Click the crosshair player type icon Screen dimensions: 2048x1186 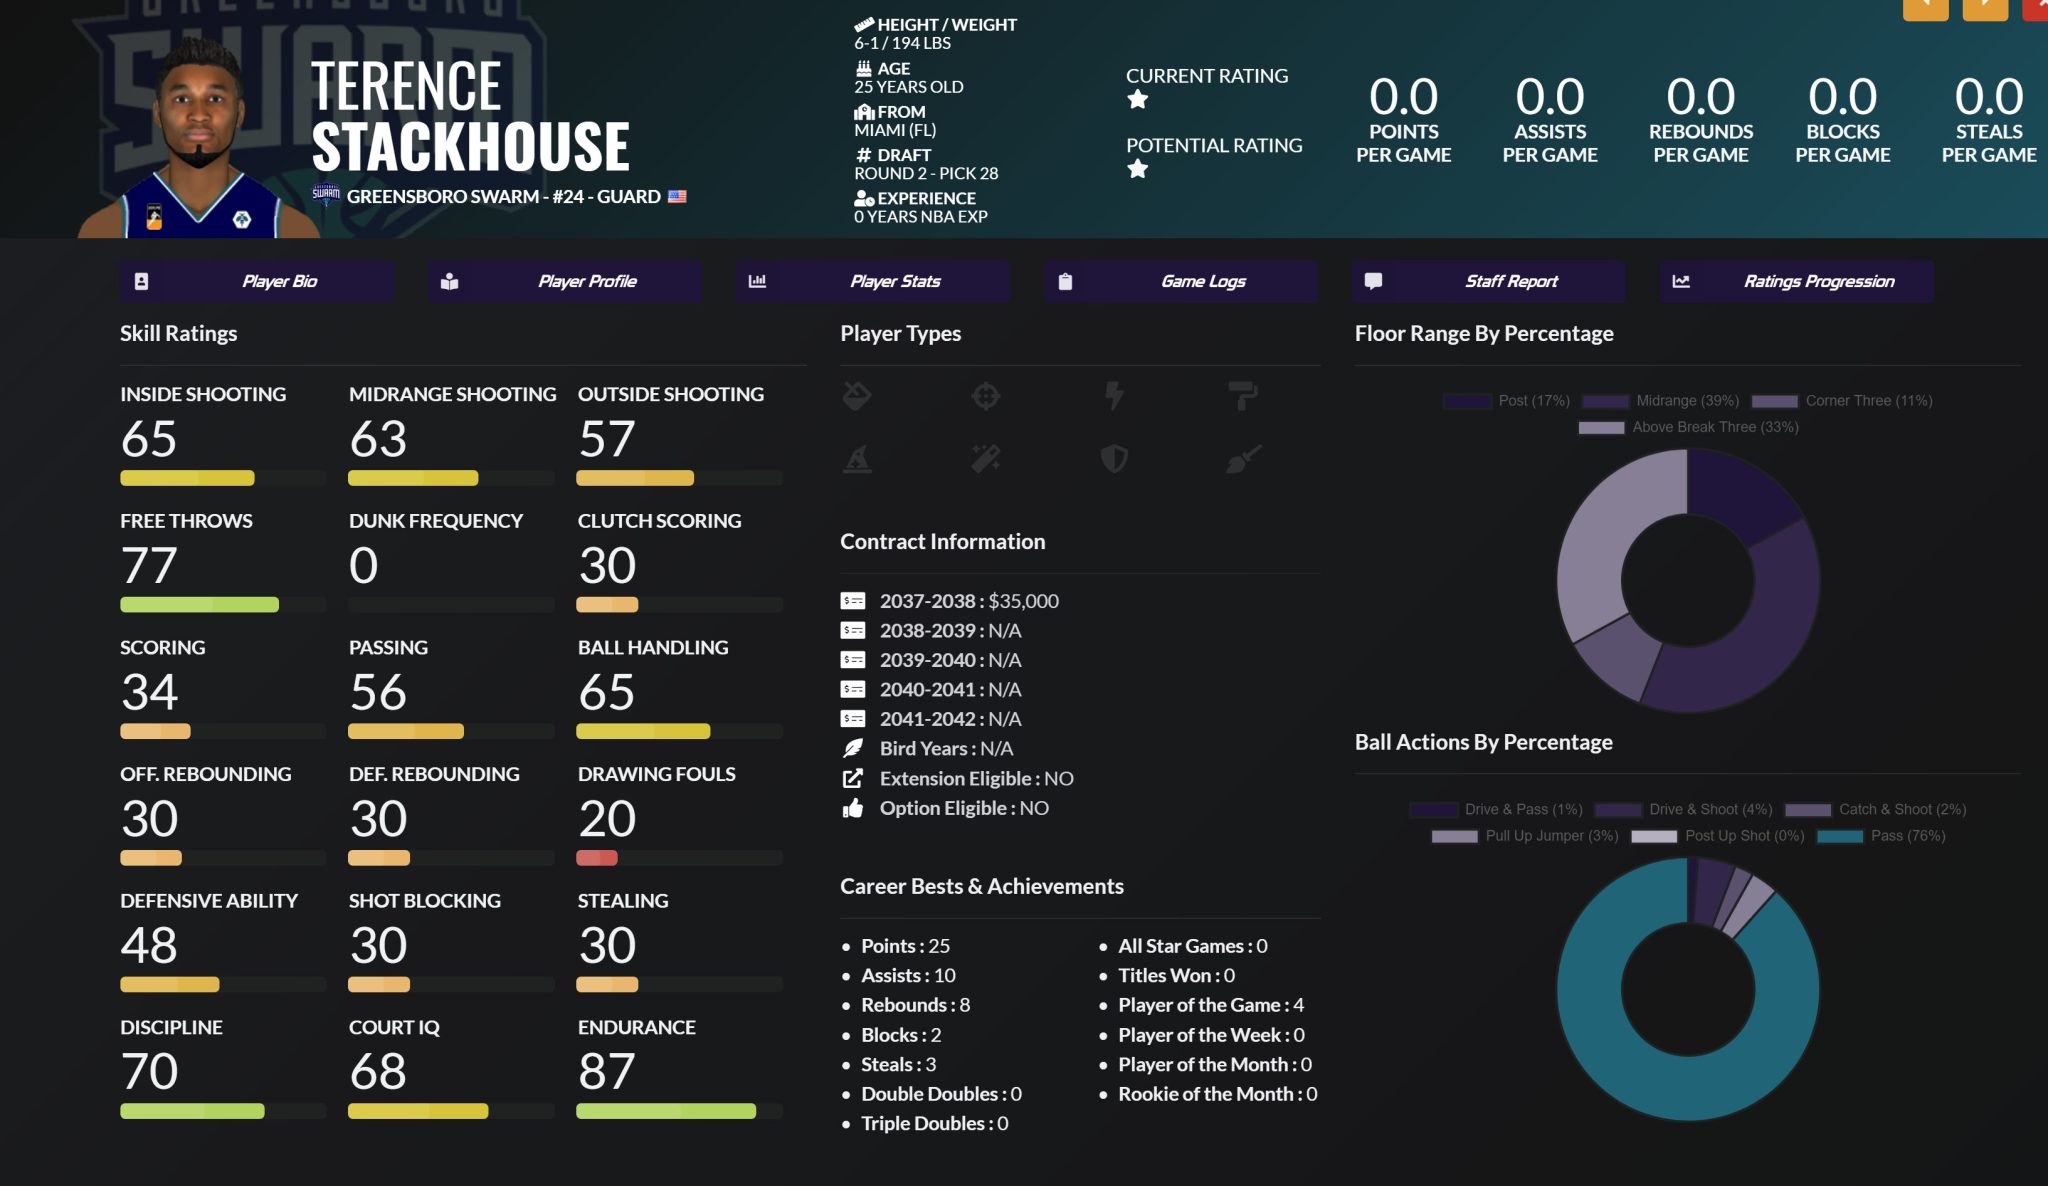coord(986,397)
